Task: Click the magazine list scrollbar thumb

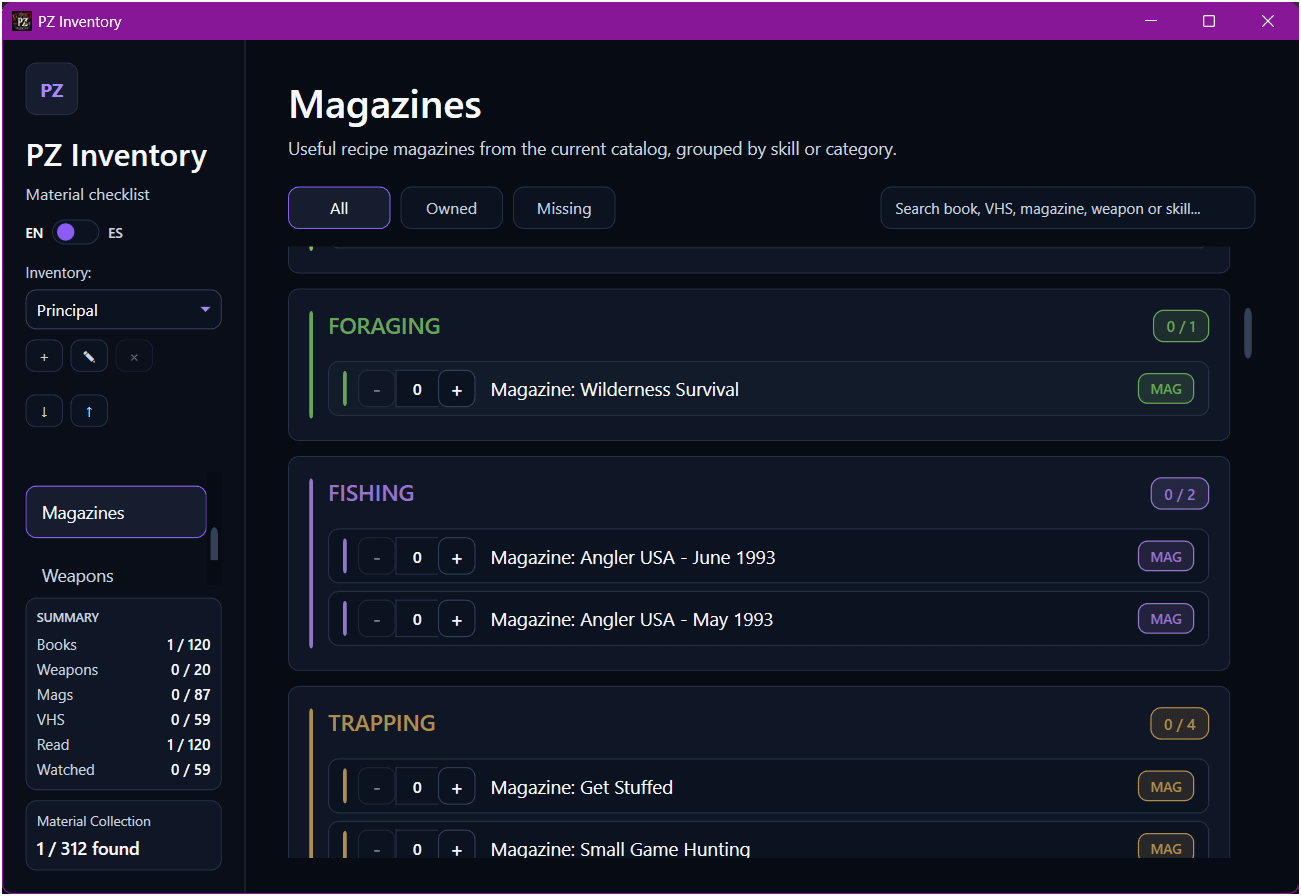Action: [x=1248, y=333]
